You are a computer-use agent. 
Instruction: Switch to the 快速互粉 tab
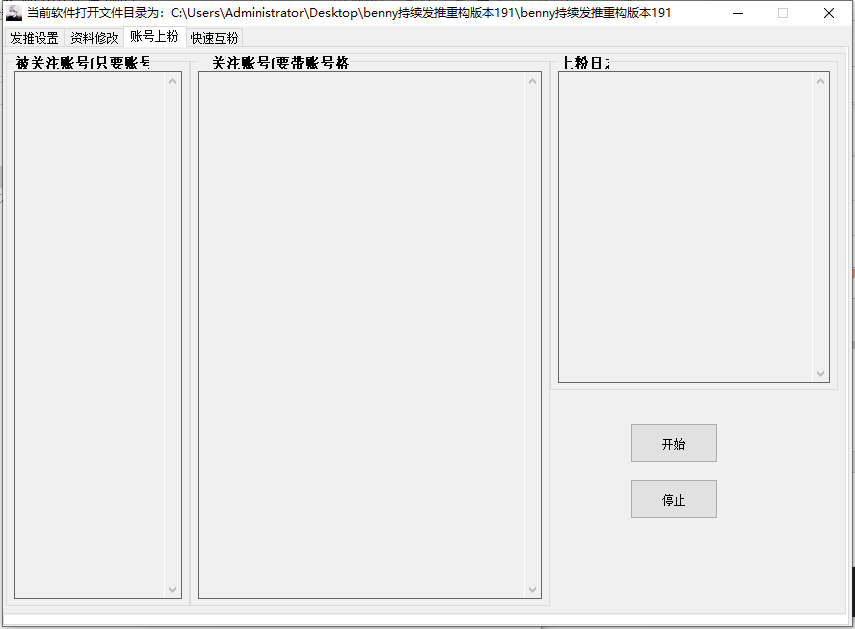pos(214,38)
